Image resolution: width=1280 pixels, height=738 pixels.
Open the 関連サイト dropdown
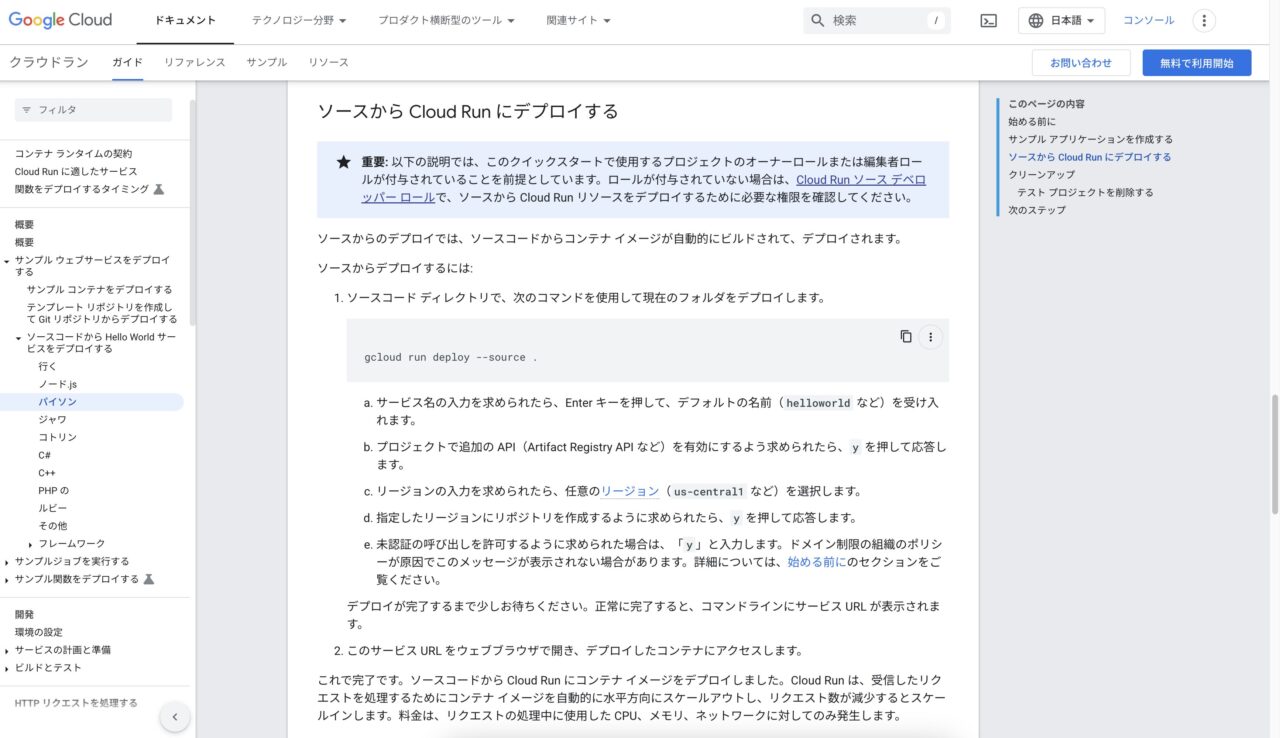[x=578, y=20]
